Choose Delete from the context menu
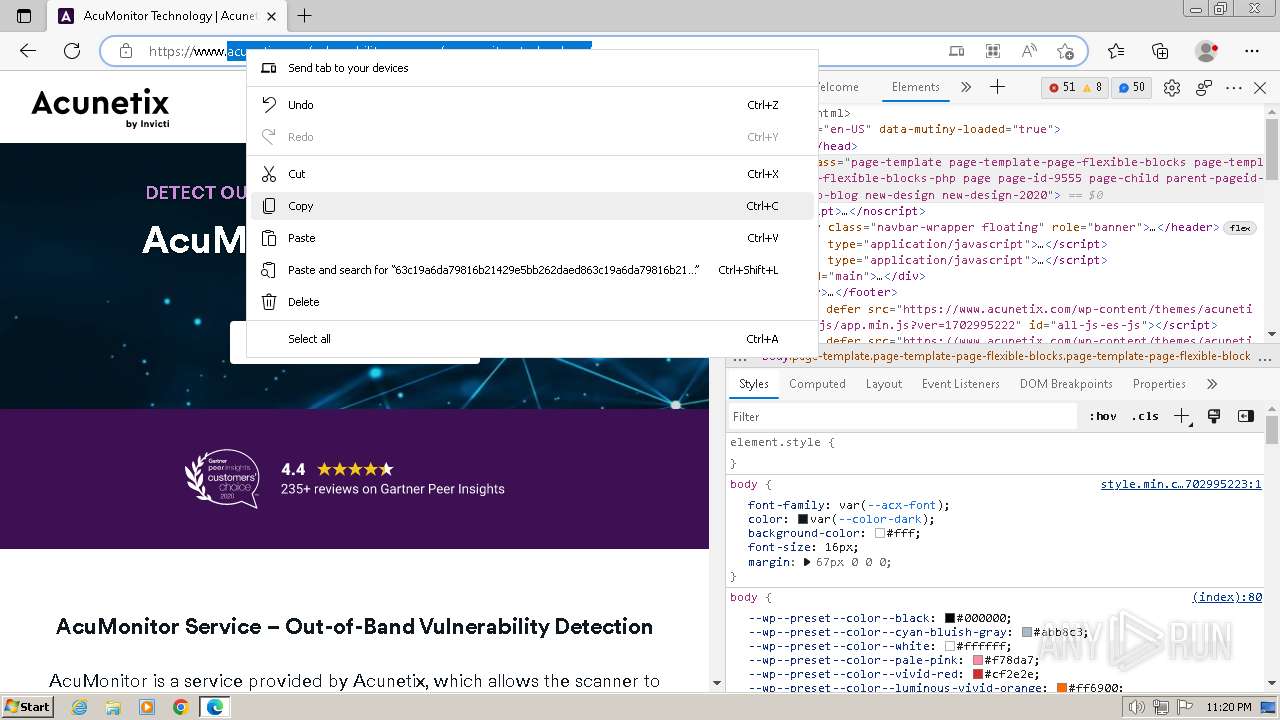The width and height of the screenshot is (1280, 720). (x=531, y=302)
